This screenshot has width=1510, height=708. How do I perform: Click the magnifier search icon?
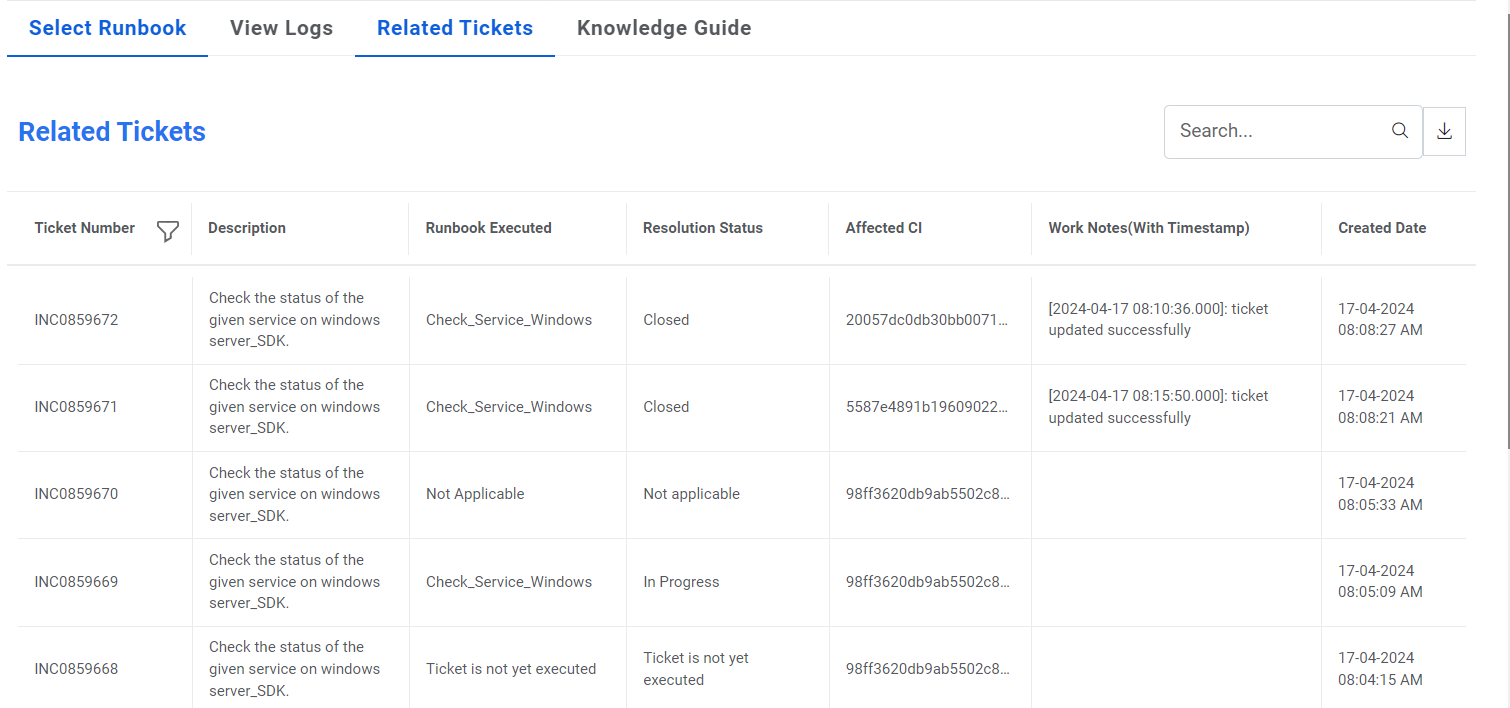coord(1400,131)
